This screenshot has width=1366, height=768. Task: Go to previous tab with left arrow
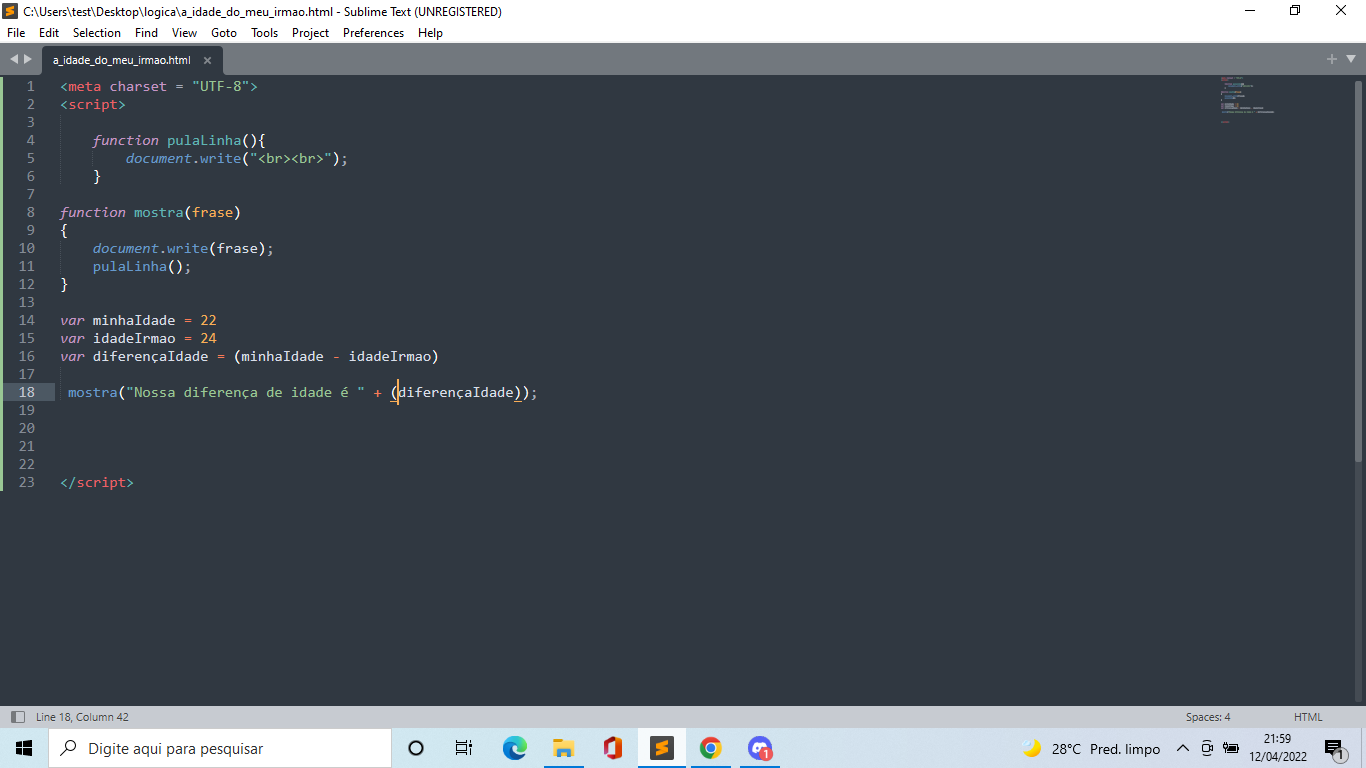(14, 59)
